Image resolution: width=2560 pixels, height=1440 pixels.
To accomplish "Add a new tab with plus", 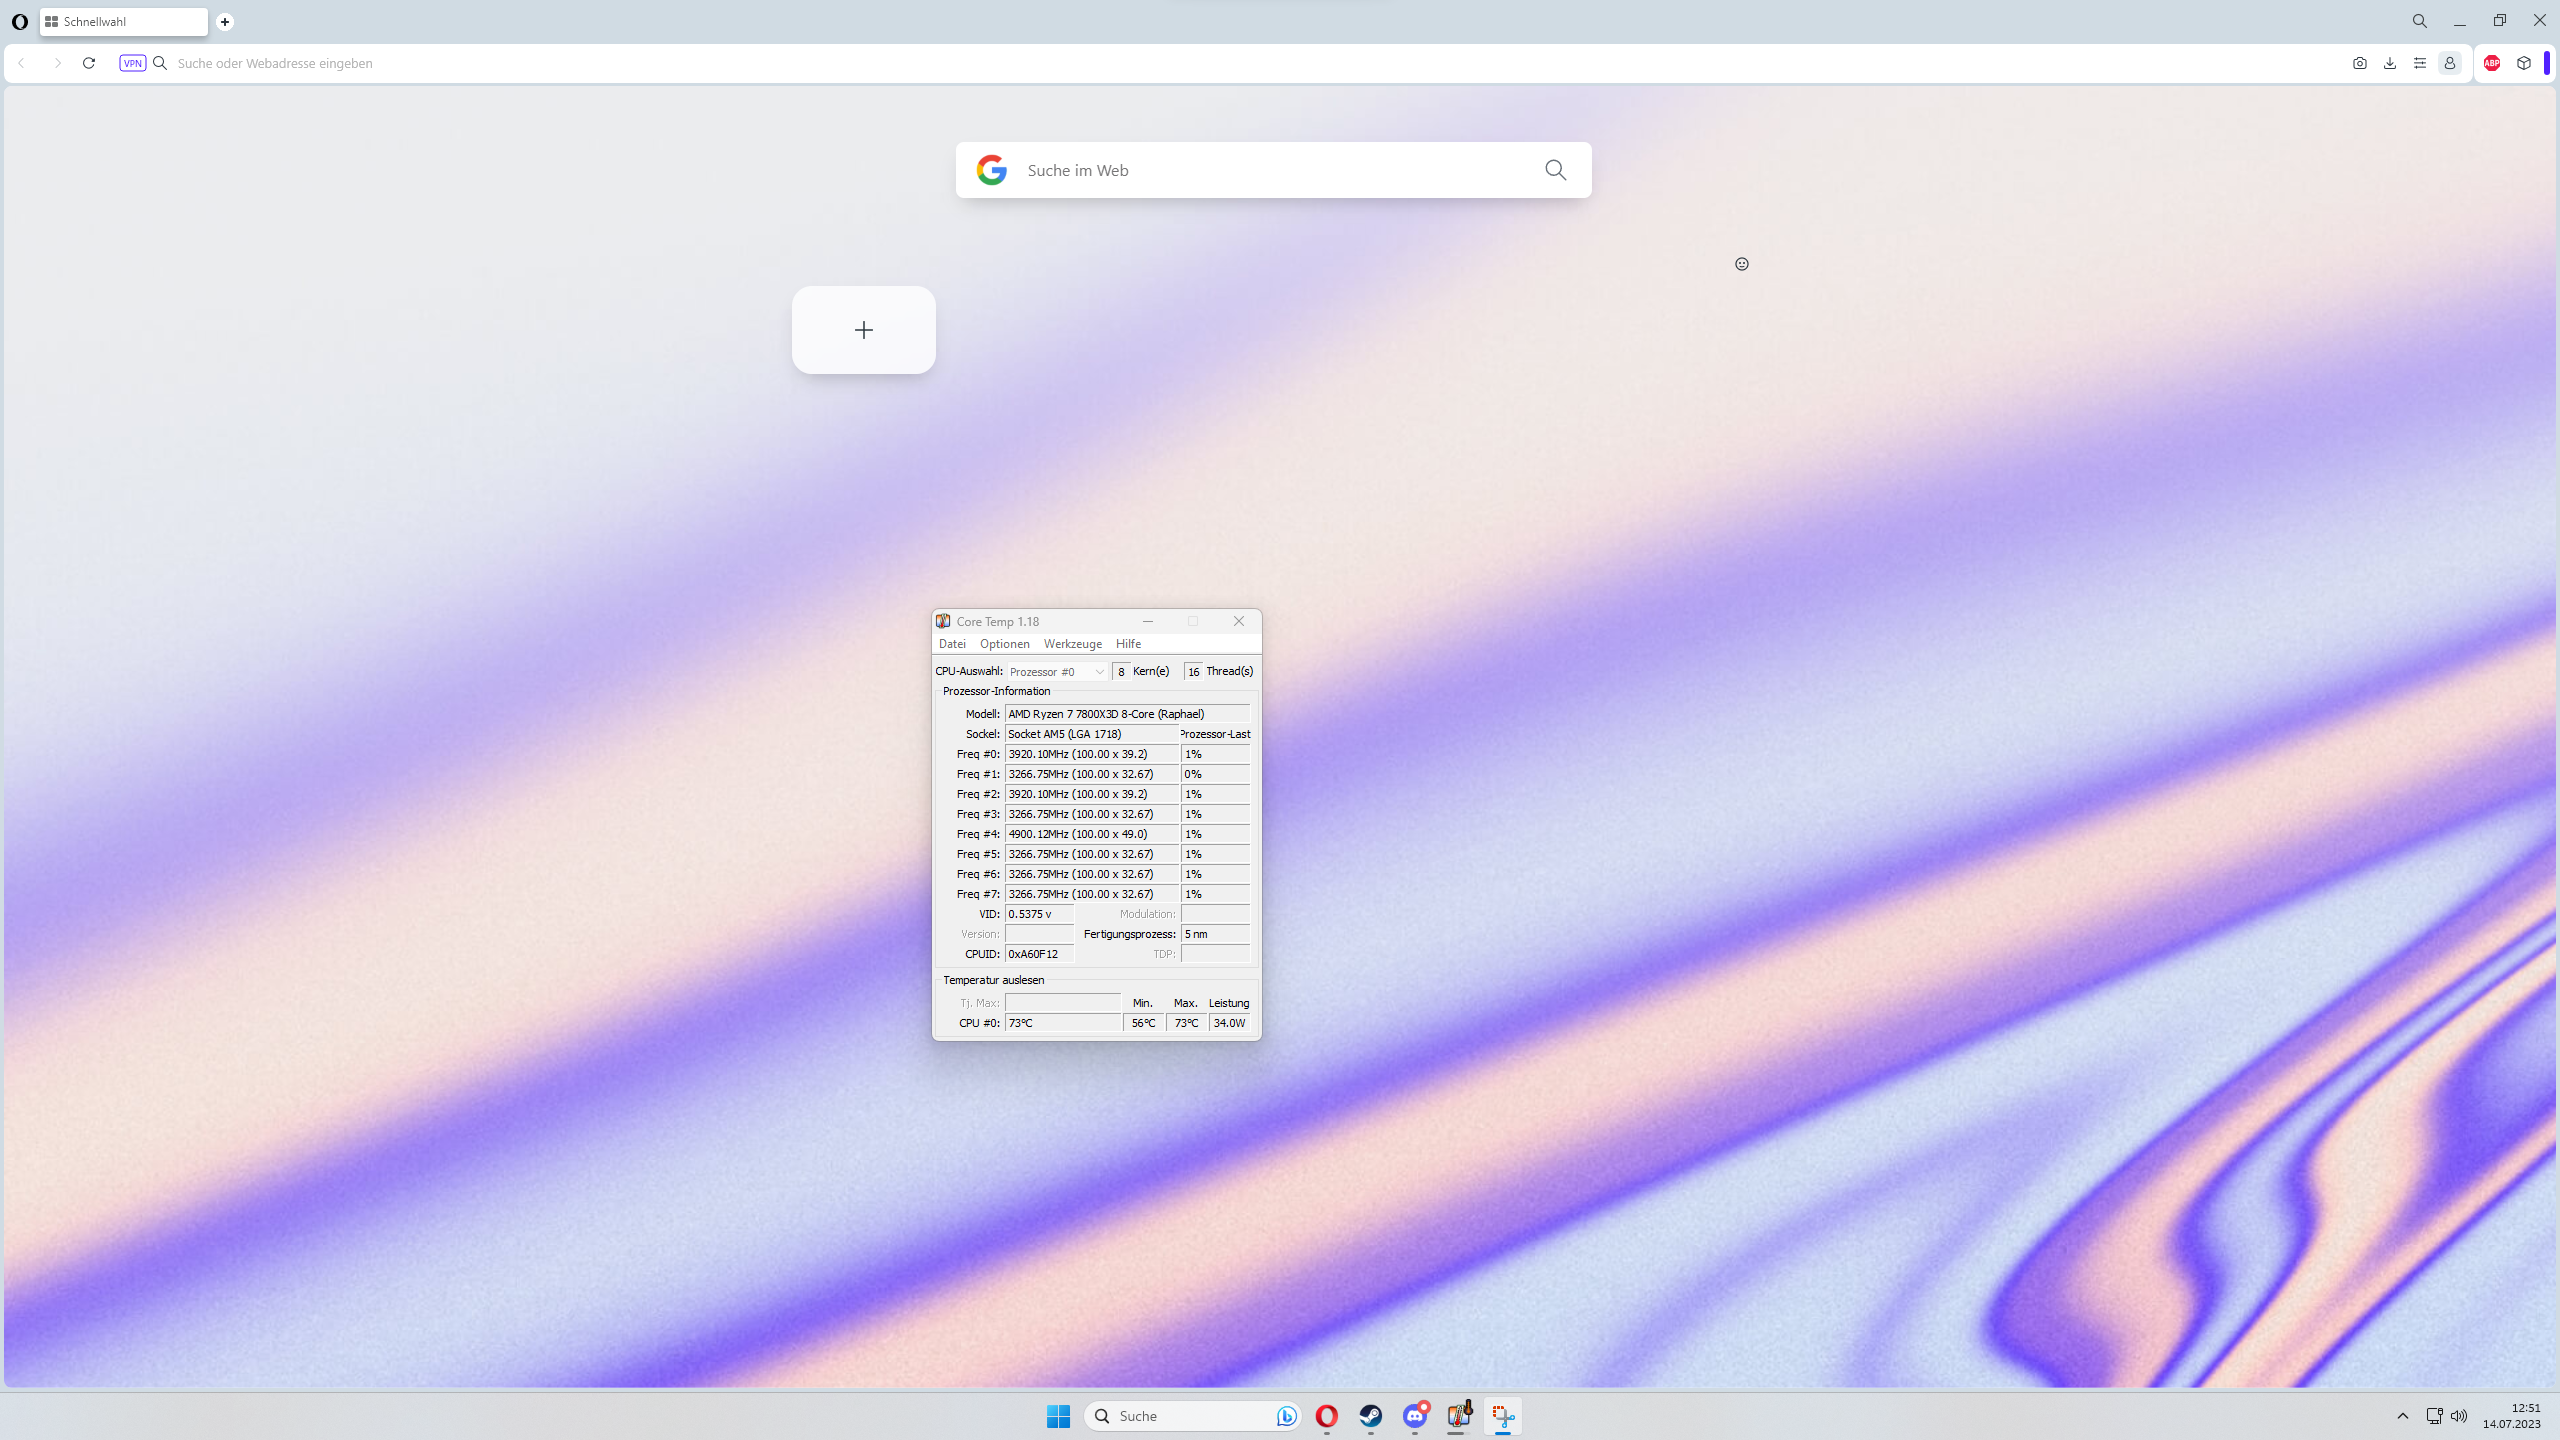I will point(225,21).
